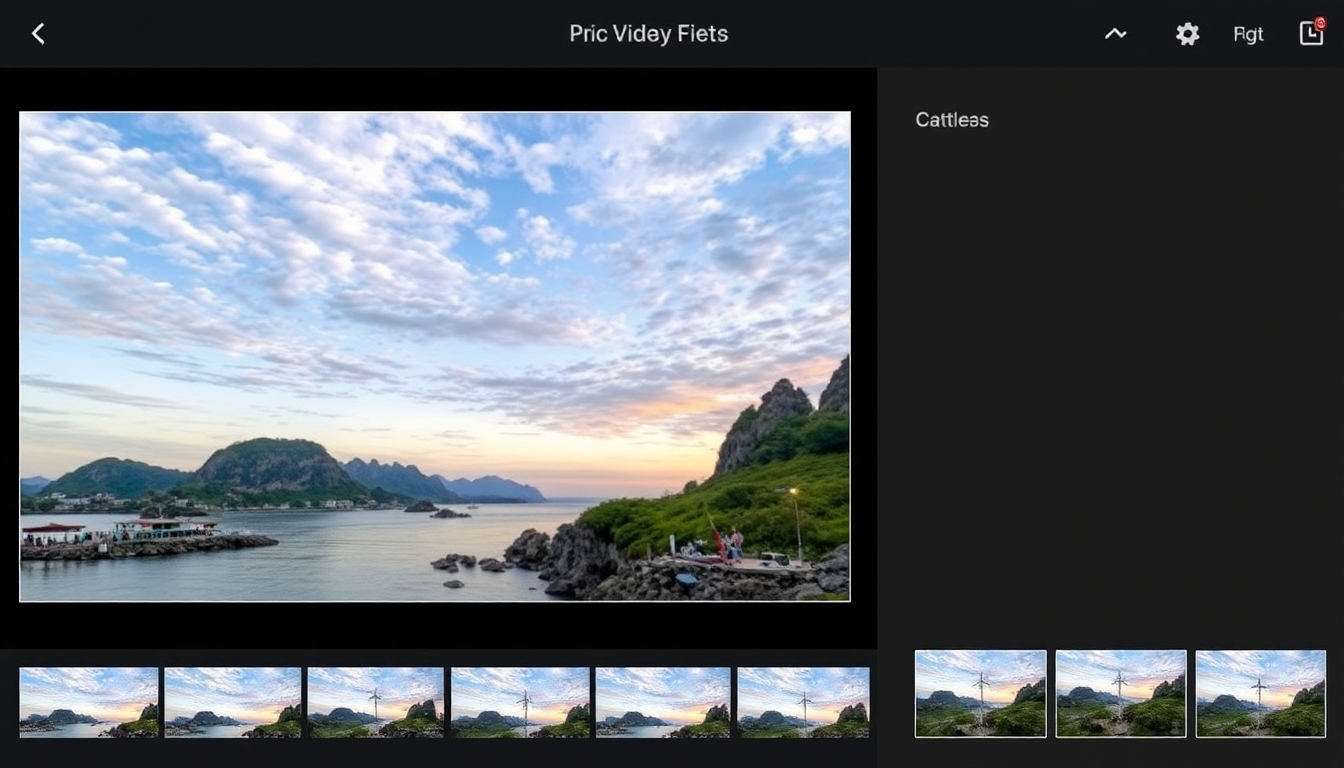Click the Rgt label in top bar
1344x768 pixels.
click(1248, 34)
